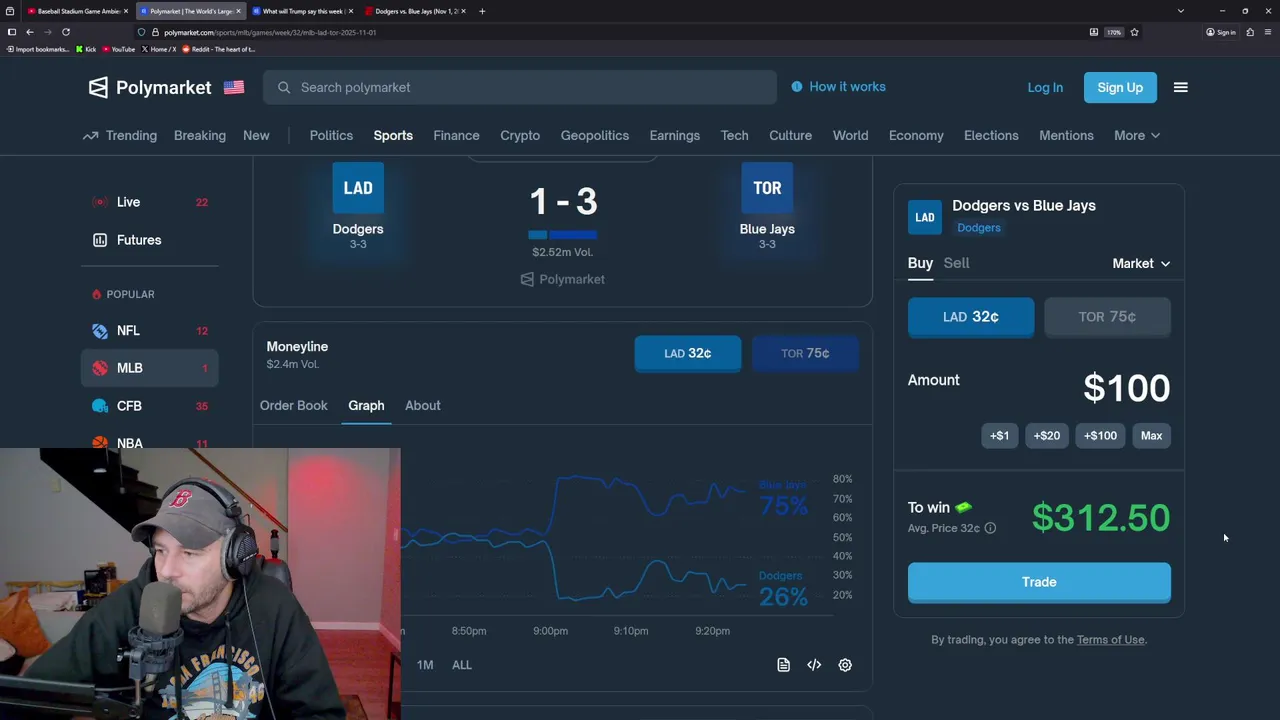The height and width of the screenshot is (720, 1280).
Task: Expand the More categories dropdown
Action: coord(1137,135)
